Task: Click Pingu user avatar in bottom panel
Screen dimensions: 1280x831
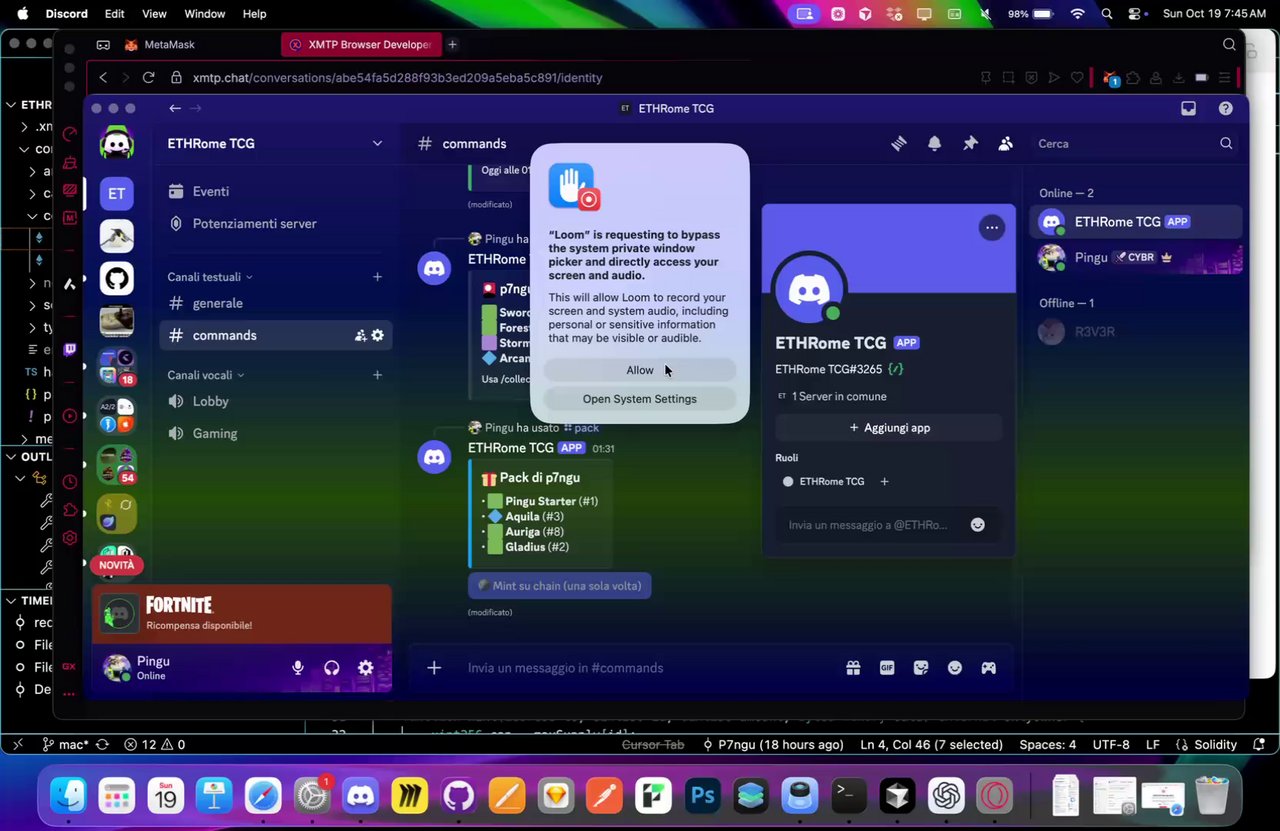Action: [117, 668]
